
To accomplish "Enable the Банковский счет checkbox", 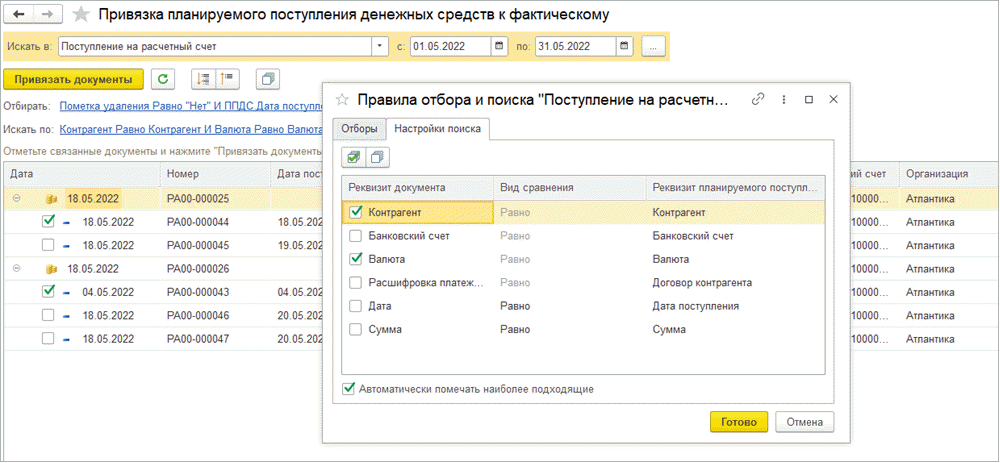I will click(355, 236).
